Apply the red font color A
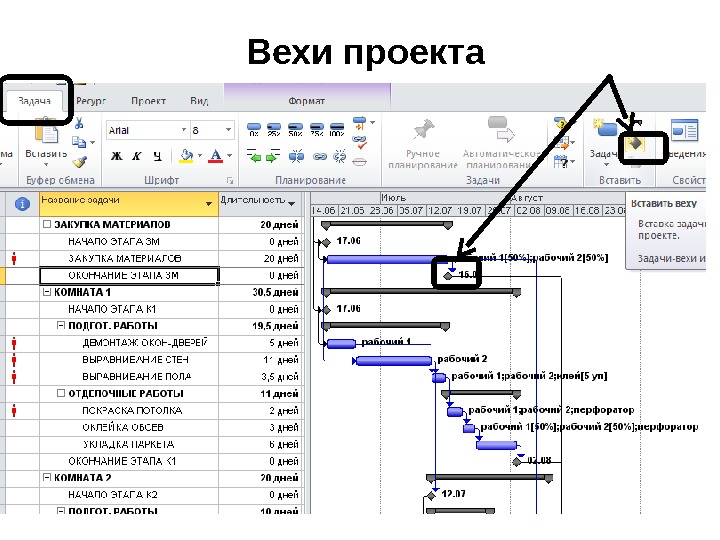Viewport: 720px width, 540px height. coord(215,156)
